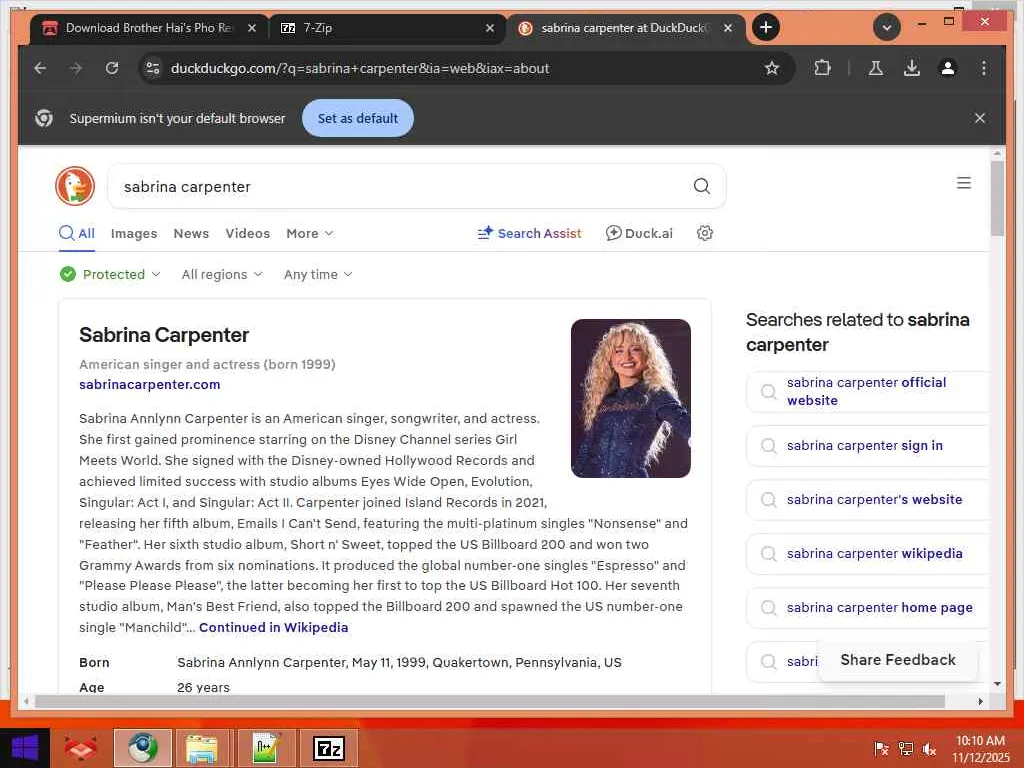Close the 7-Zip tab
This screenshot has width=1024, height=768.
point(490,28)
